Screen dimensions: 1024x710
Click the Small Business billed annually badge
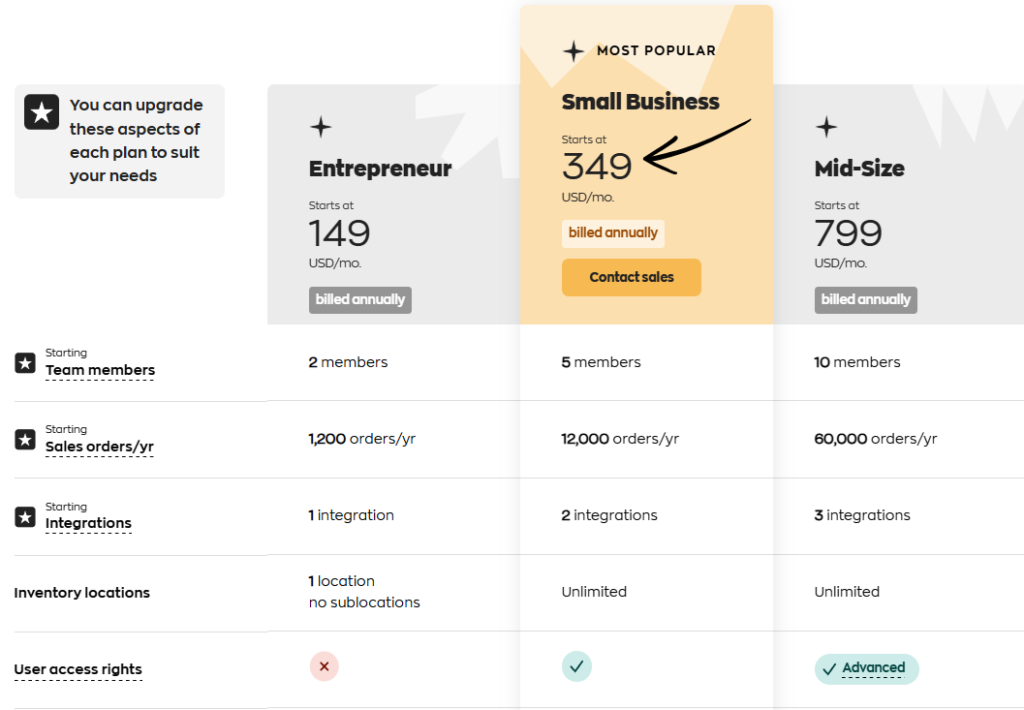pyautogui.click(x=613, y=233)
